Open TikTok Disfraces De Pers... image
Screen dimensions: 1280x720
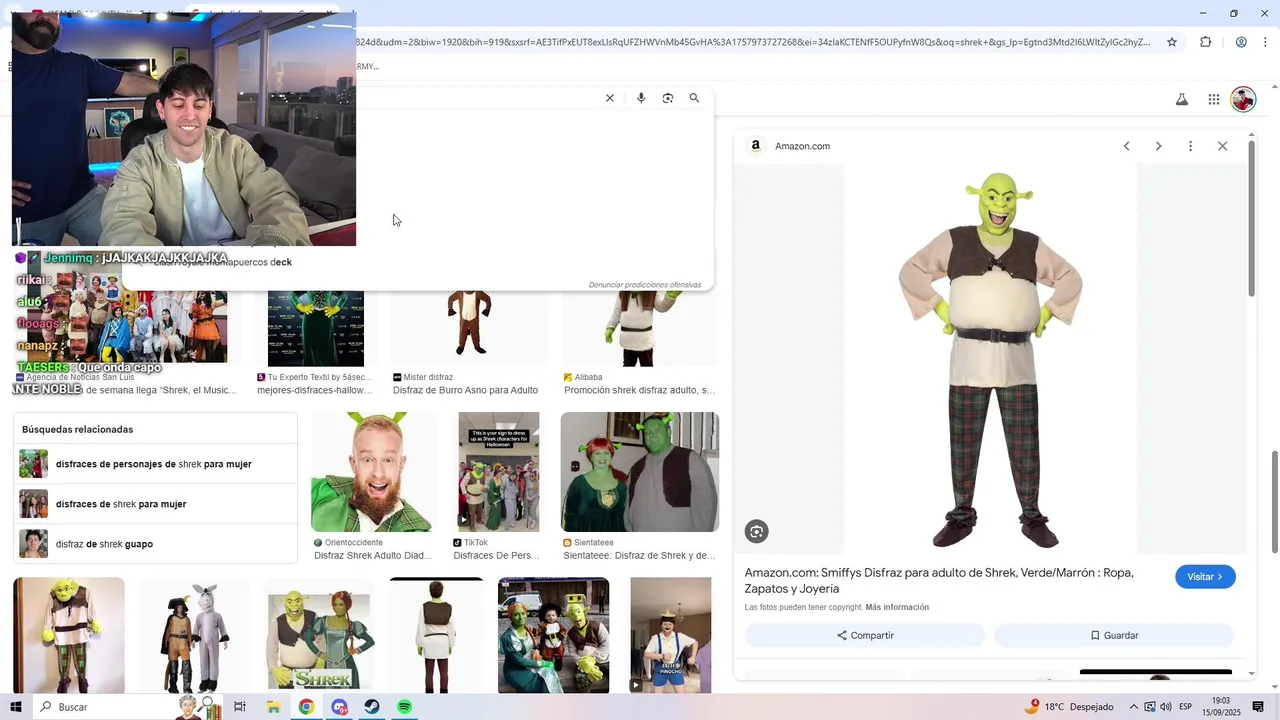(x=499, y=472)
